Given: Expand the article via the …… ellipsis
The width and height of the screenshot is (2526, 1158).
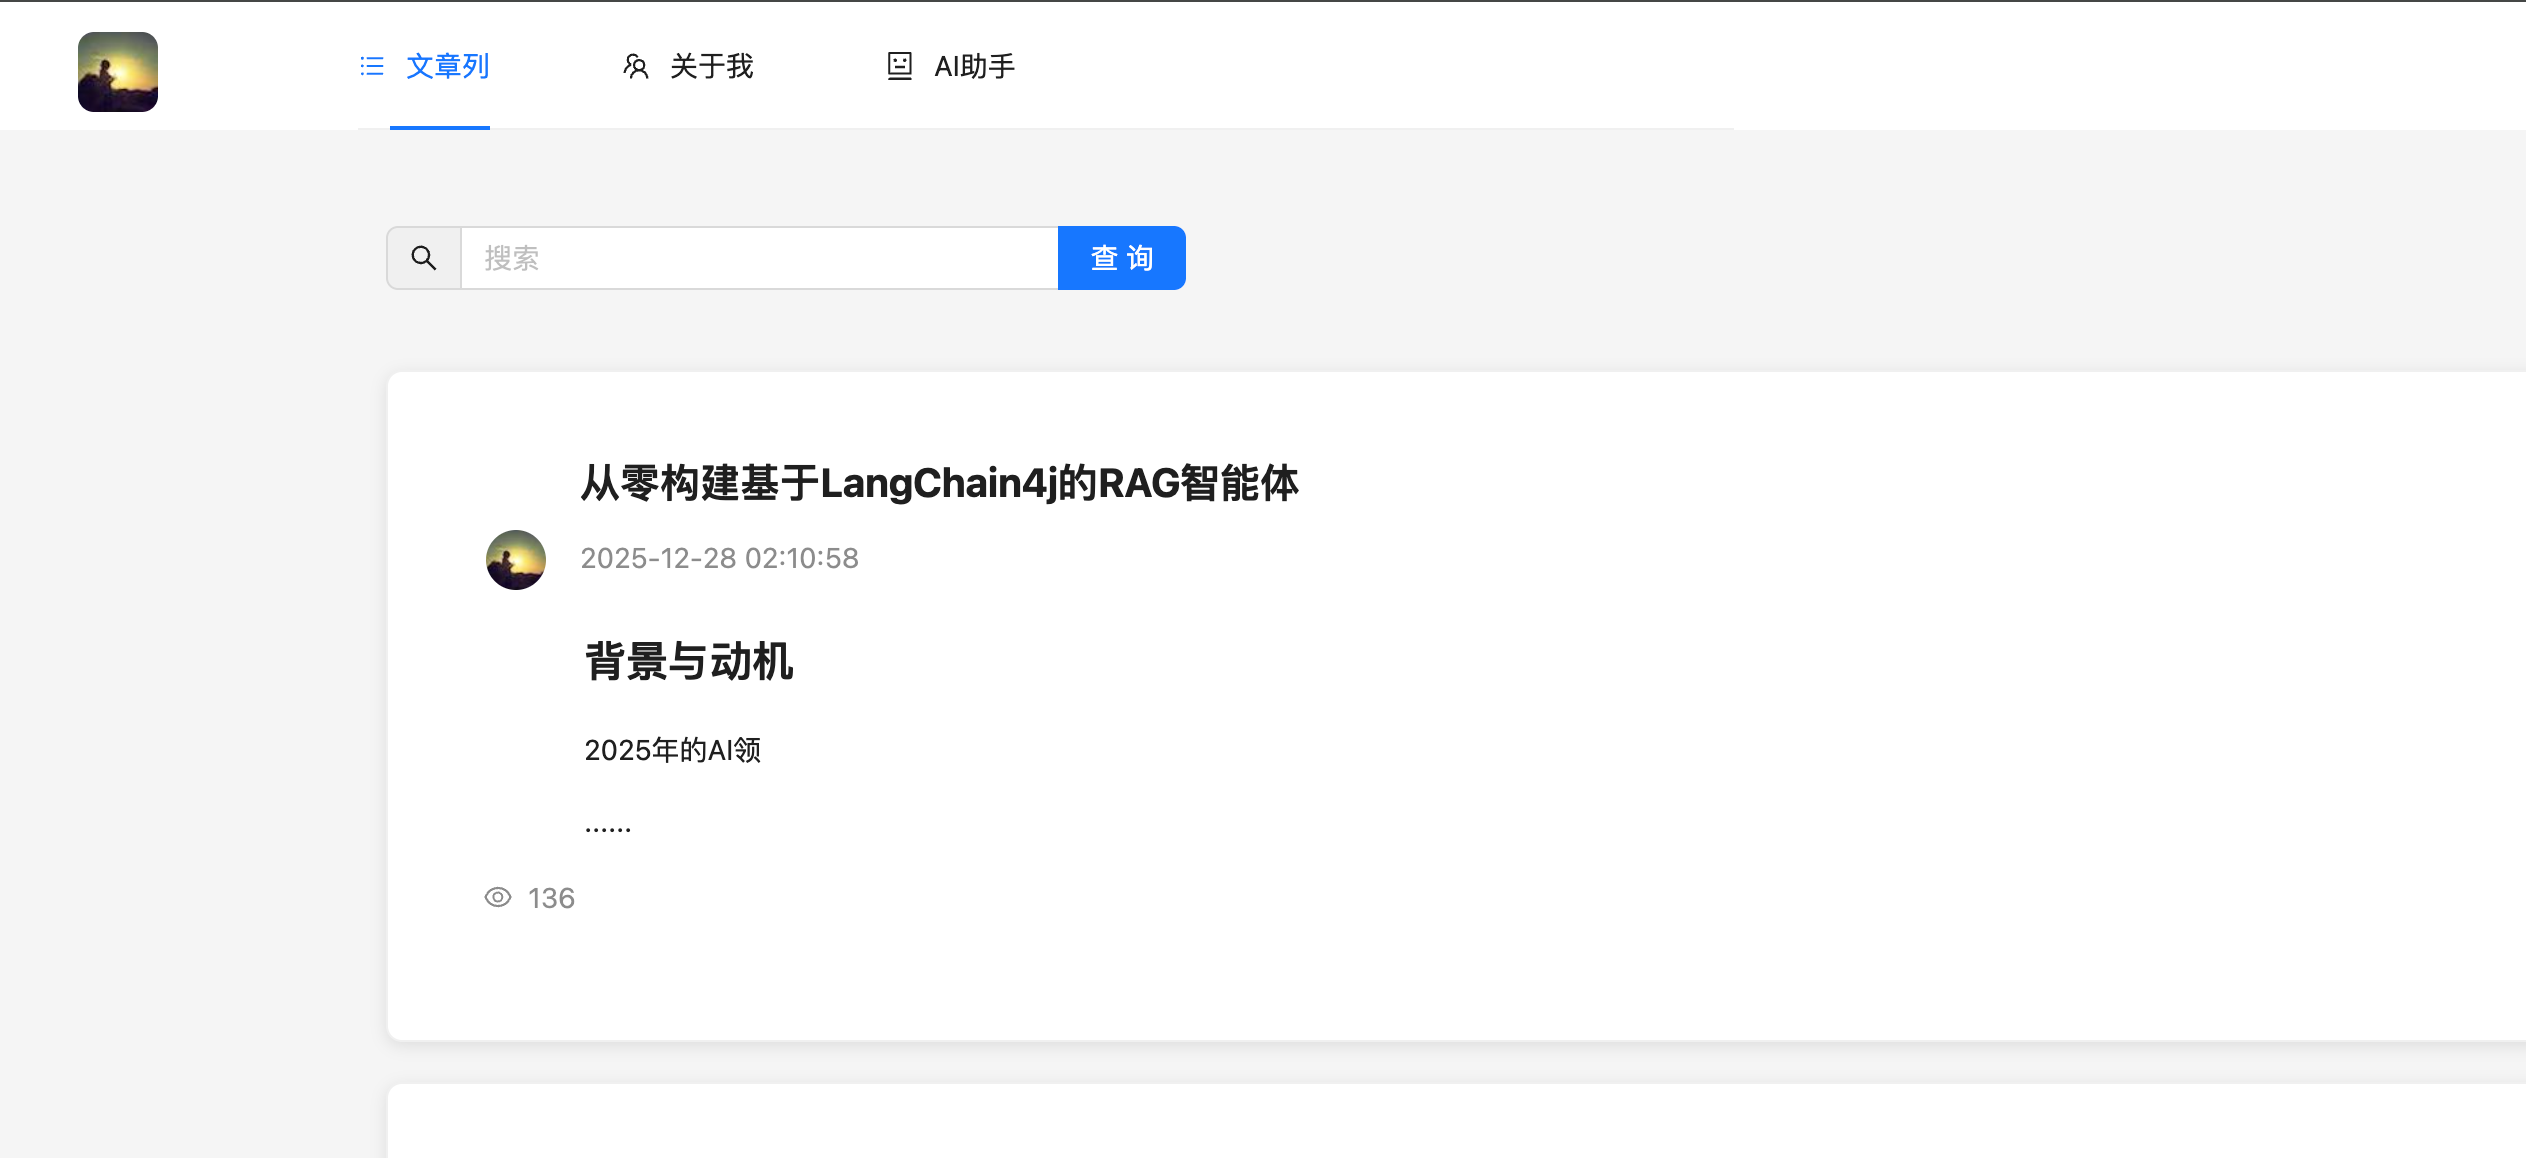Looking at the screenshot, I should 608,826.
